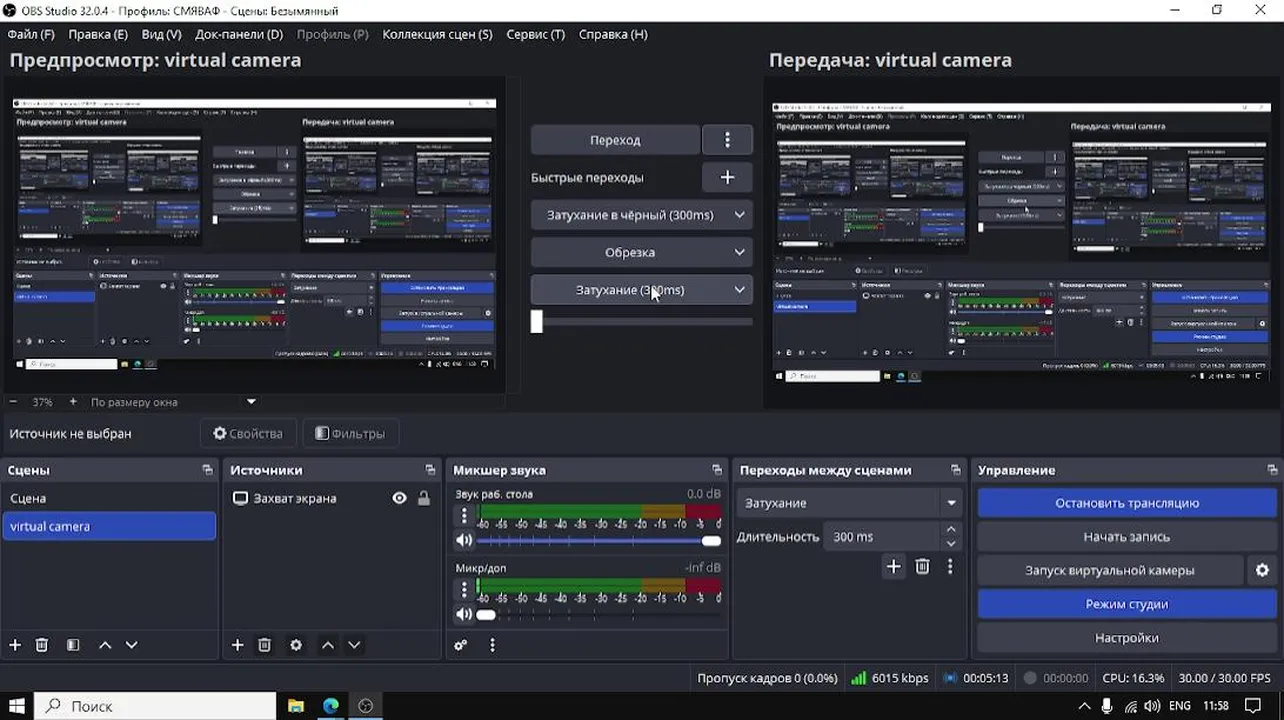Click the Переход transition button
Image resolution: width=1284 pixels, height=720 pixels.
tap(615, 140)
